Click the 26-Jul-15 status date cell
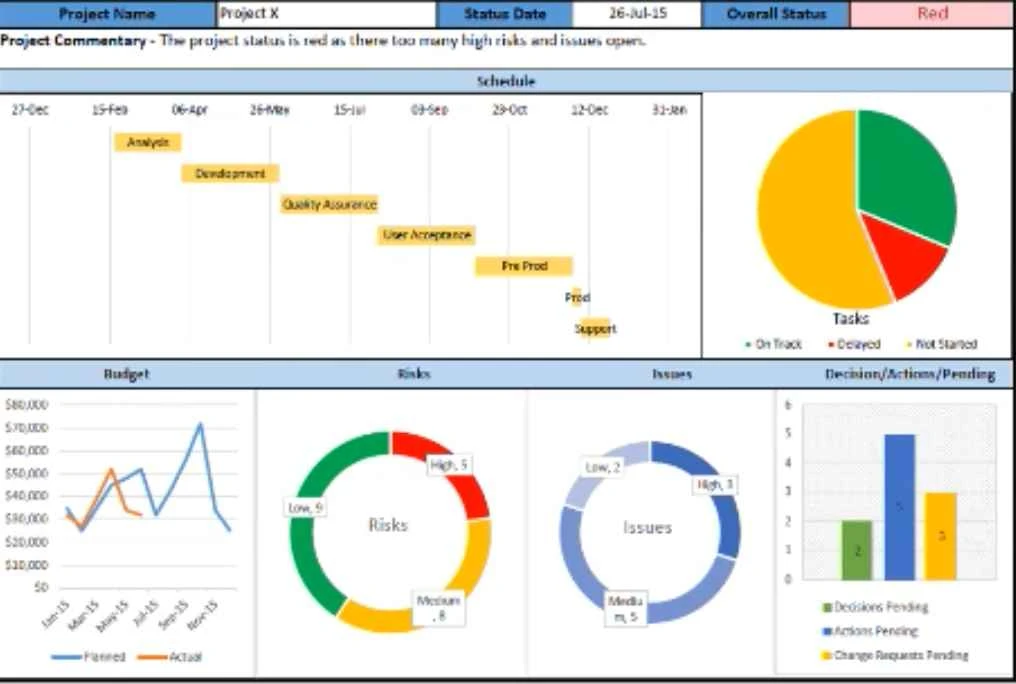 637,14
